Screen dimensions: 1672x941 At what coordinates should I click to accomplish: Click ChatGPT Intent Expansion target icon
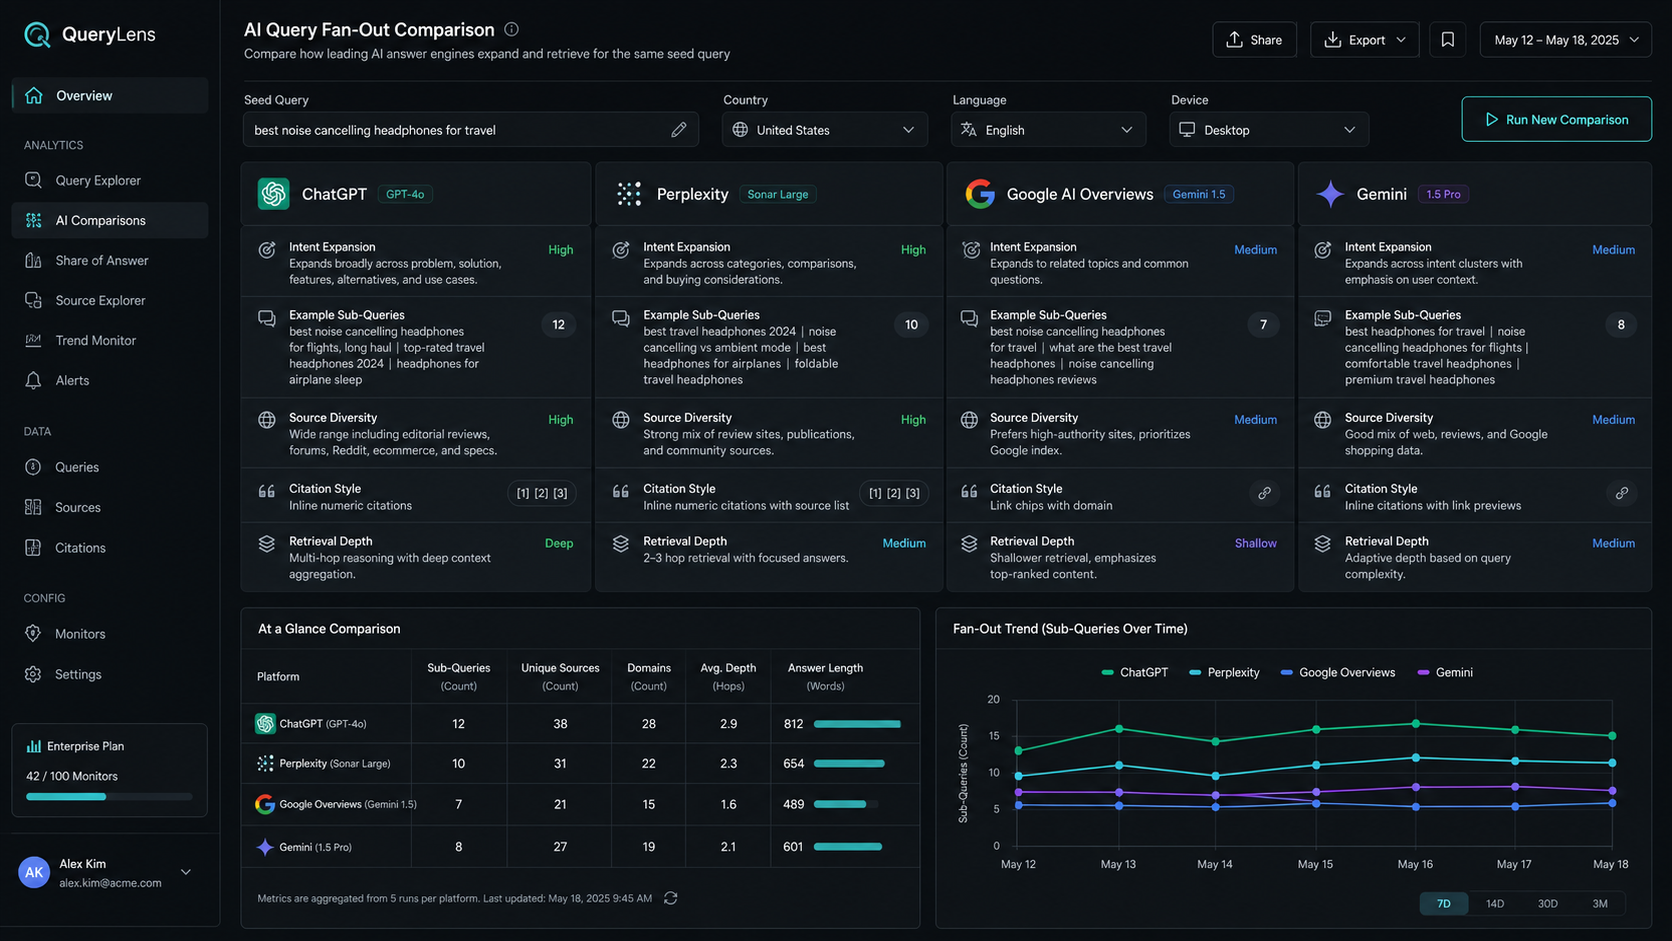[267, 250]
